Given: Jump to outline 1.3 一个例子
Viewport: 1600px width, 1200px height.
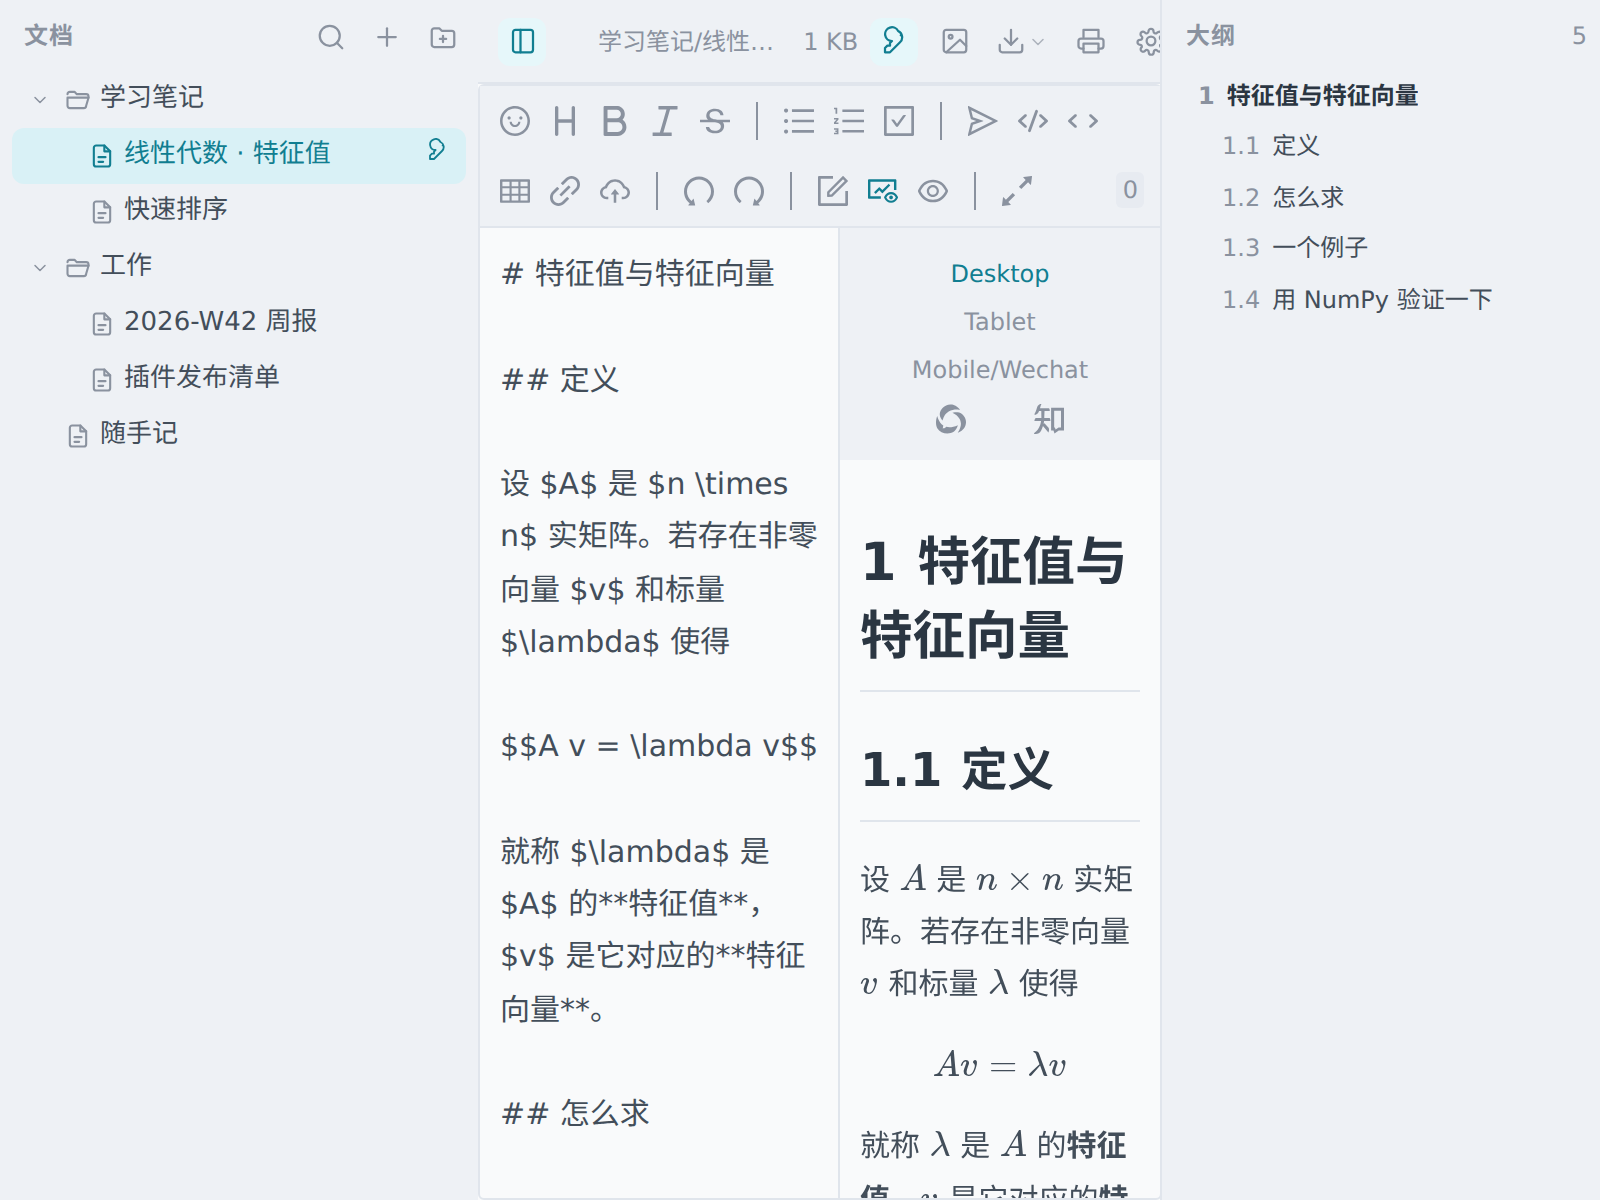Looking at the screenshot, I should 1295,248.
